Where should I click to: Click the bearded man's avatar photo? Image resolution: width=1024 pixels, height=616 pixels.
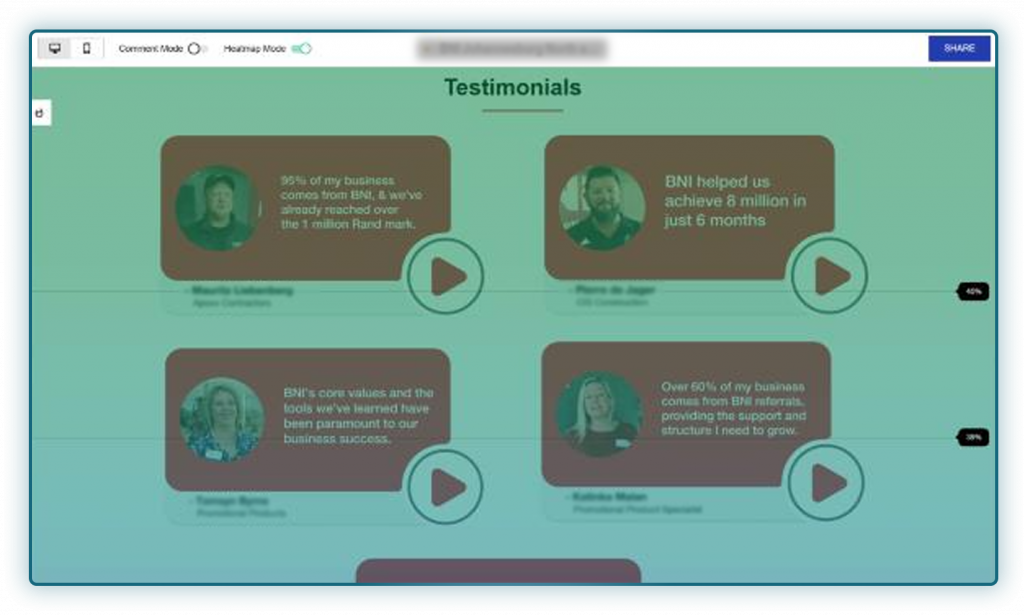(602, 208)
